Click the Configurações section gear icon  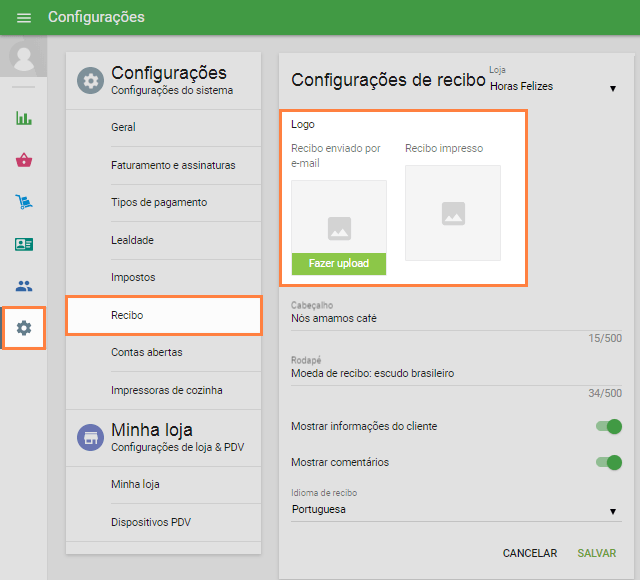[90, 80]
